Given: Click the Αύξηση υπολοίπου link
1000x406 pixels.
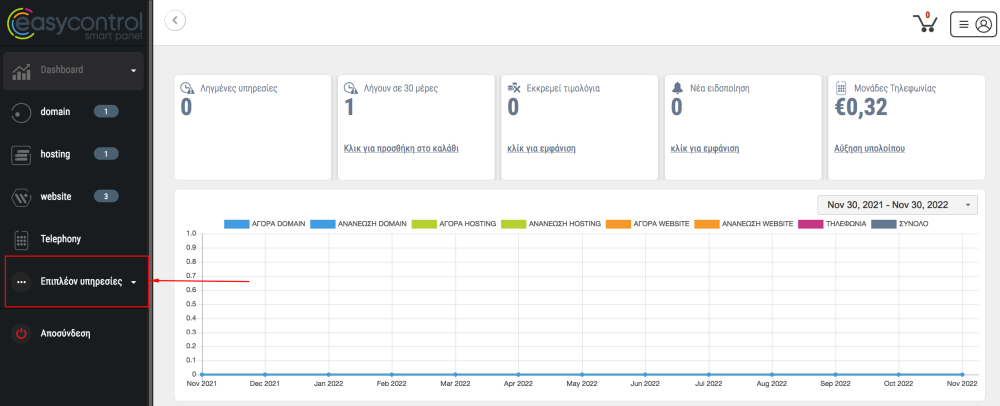Looking at the screenshot, I should tap(869, 149).
